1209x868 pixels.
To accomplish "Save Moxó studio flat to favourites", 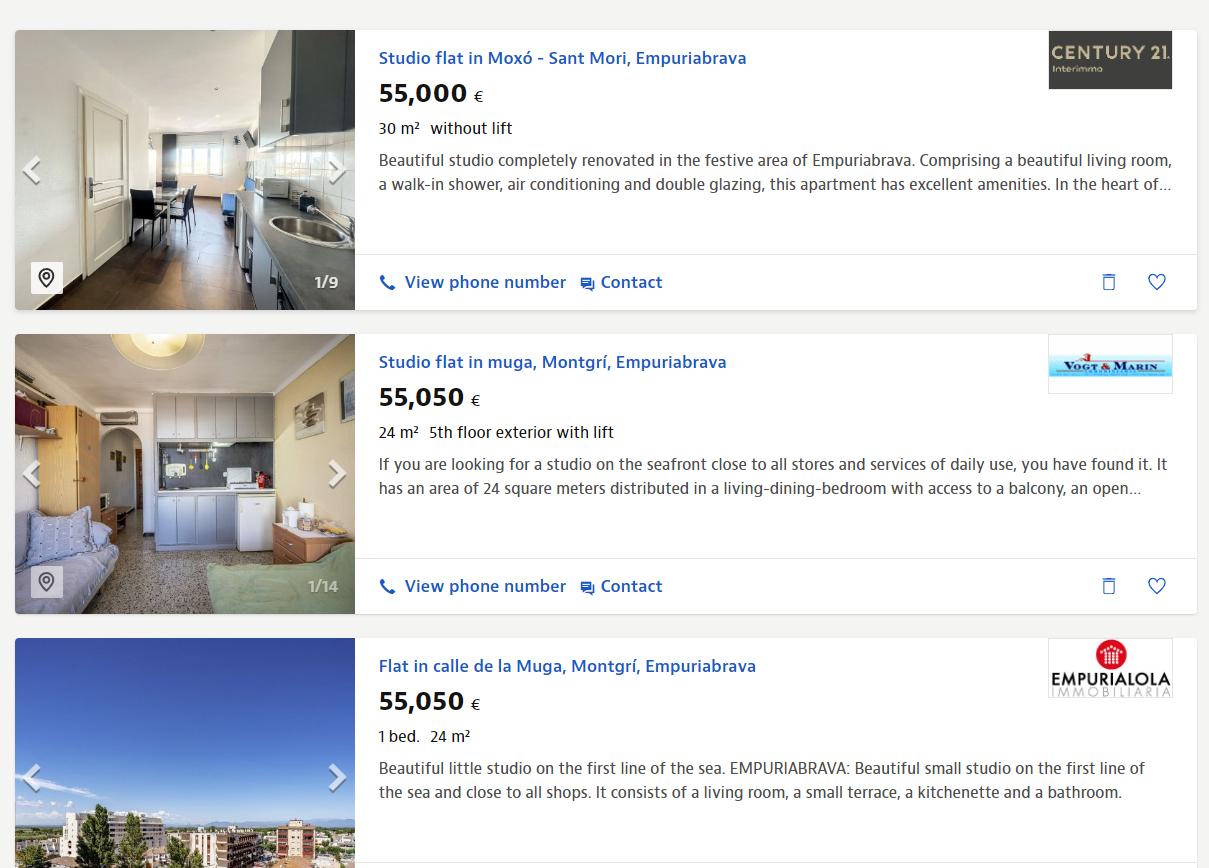I will tap(1156, 282).
